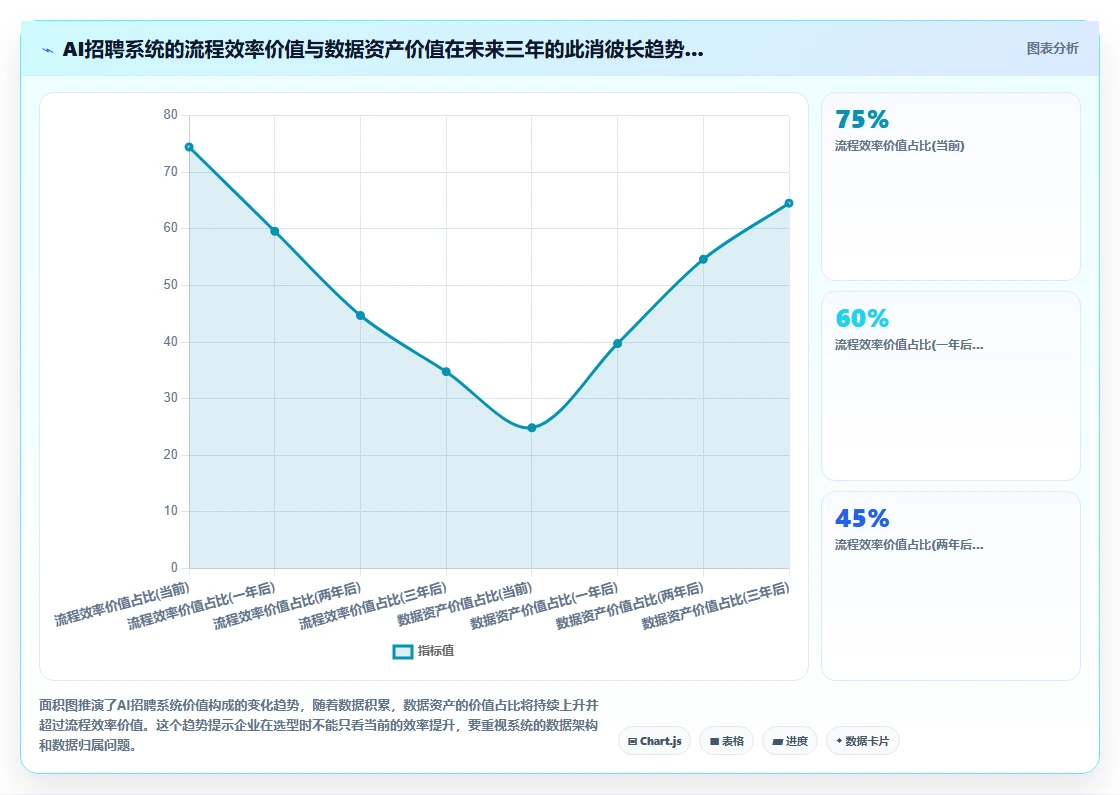Click the 75% data card value

click(861, 119)
